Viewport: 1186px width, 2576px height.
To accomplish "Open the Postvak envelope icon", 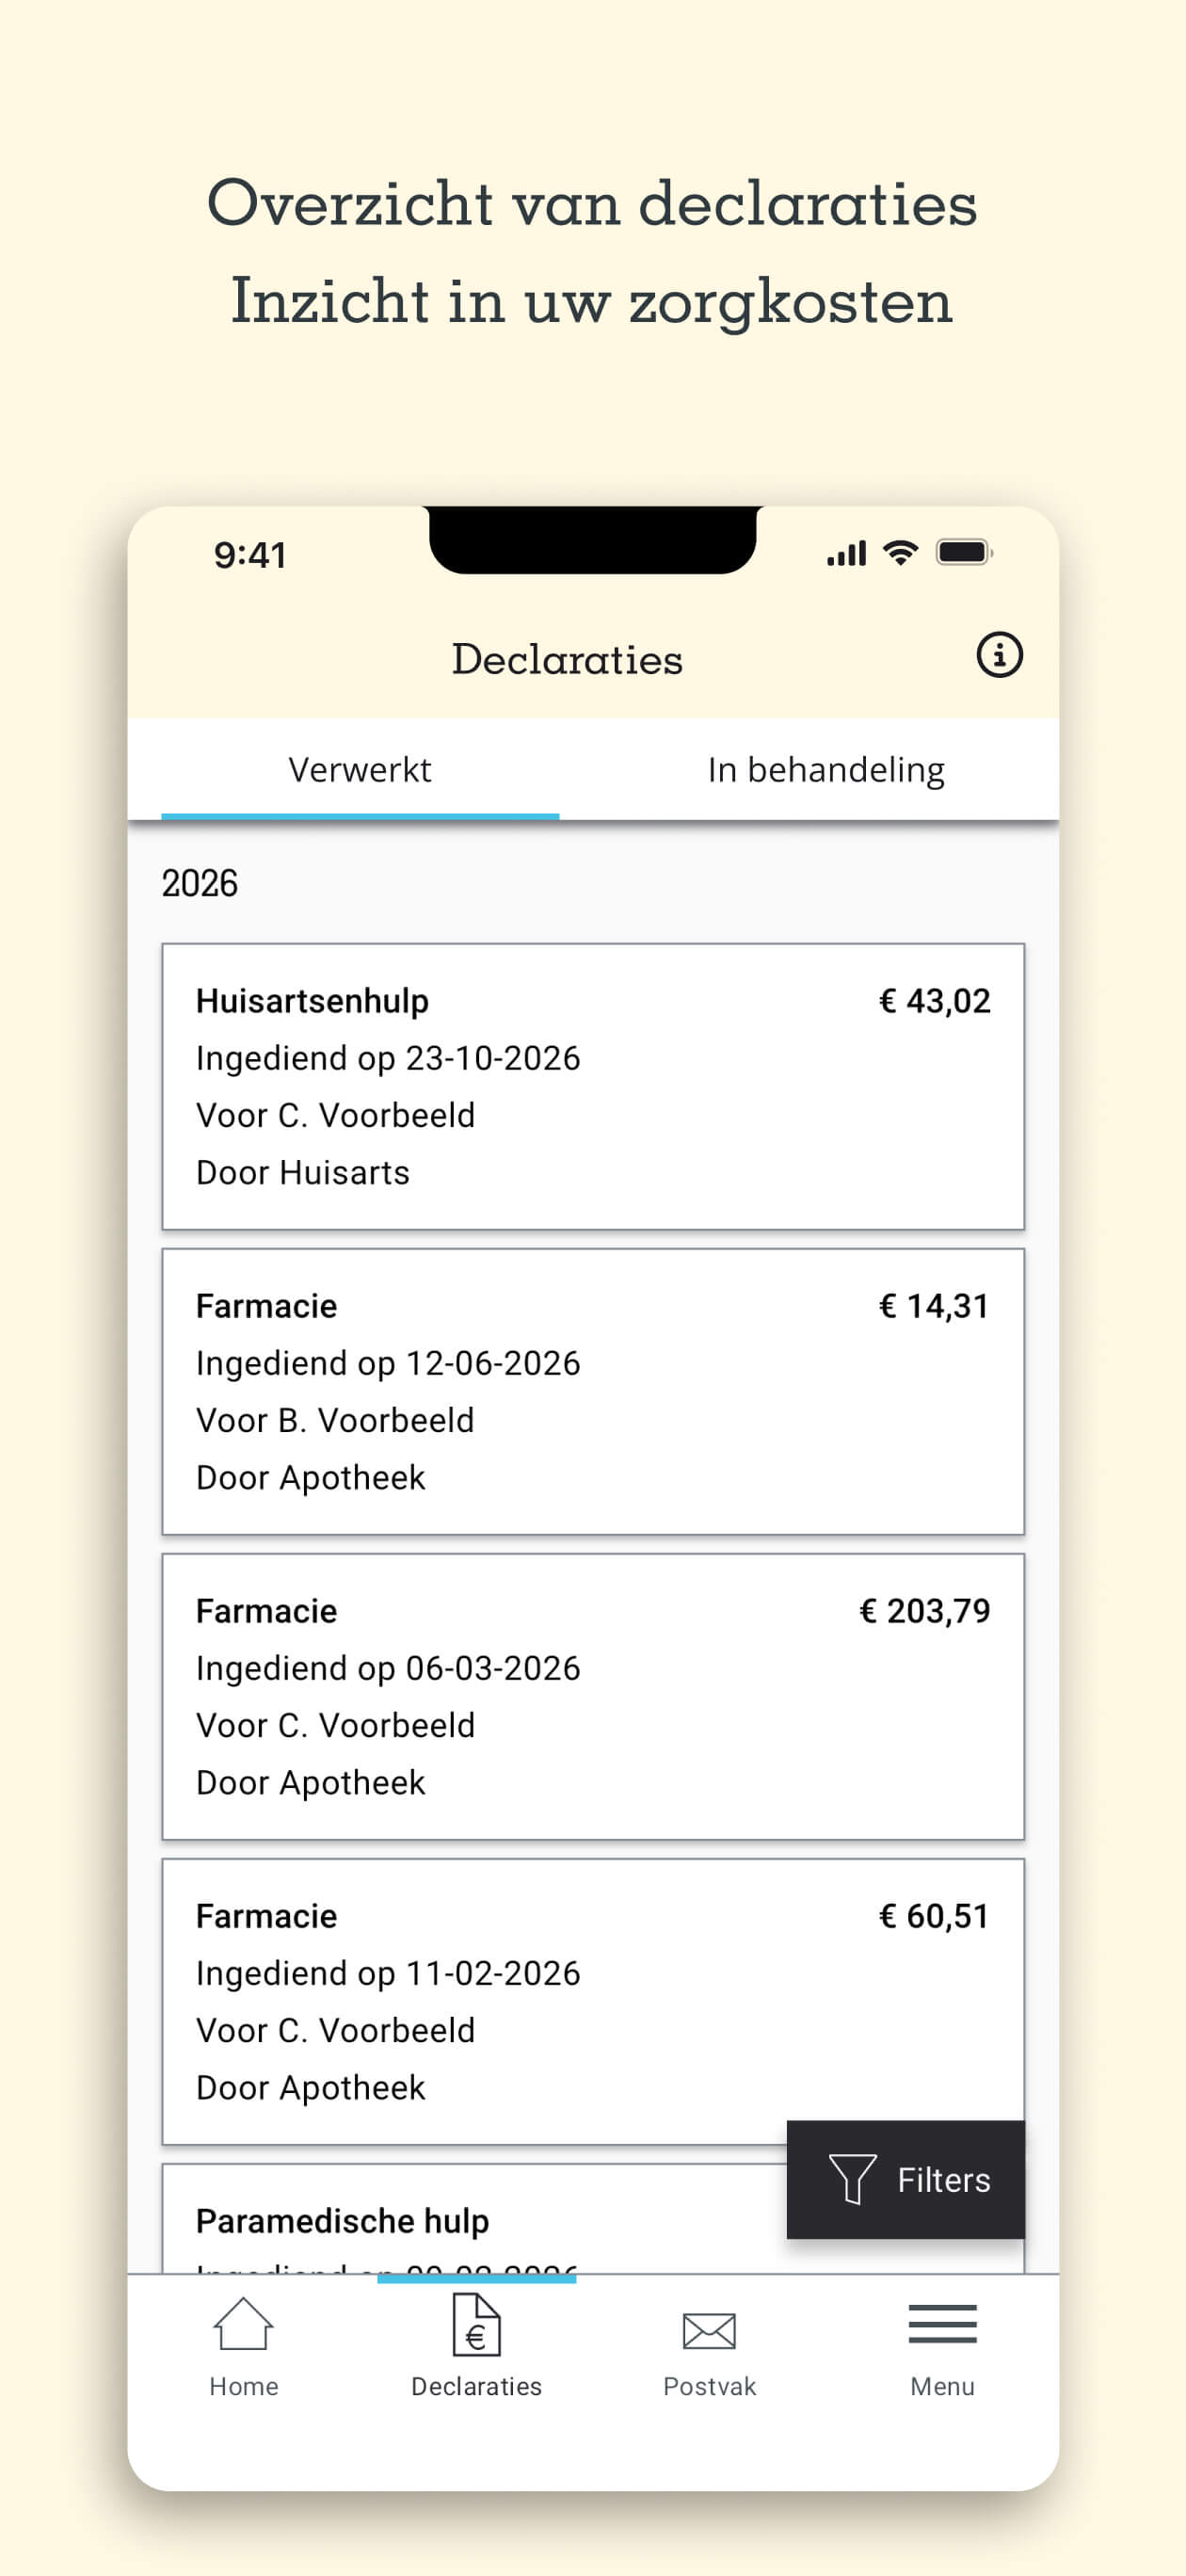I will (709, 2331).
